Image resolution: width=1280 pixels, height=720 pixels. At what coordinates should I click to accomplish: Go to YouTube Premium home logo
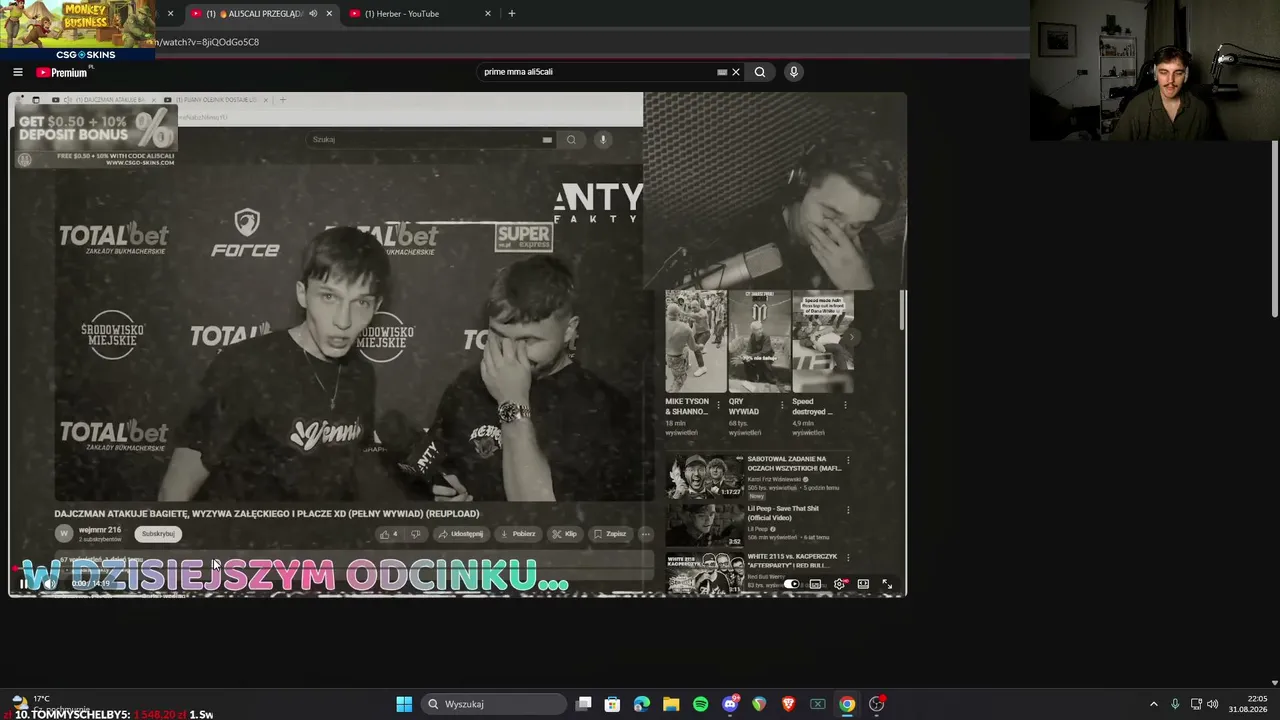[62, 72]
